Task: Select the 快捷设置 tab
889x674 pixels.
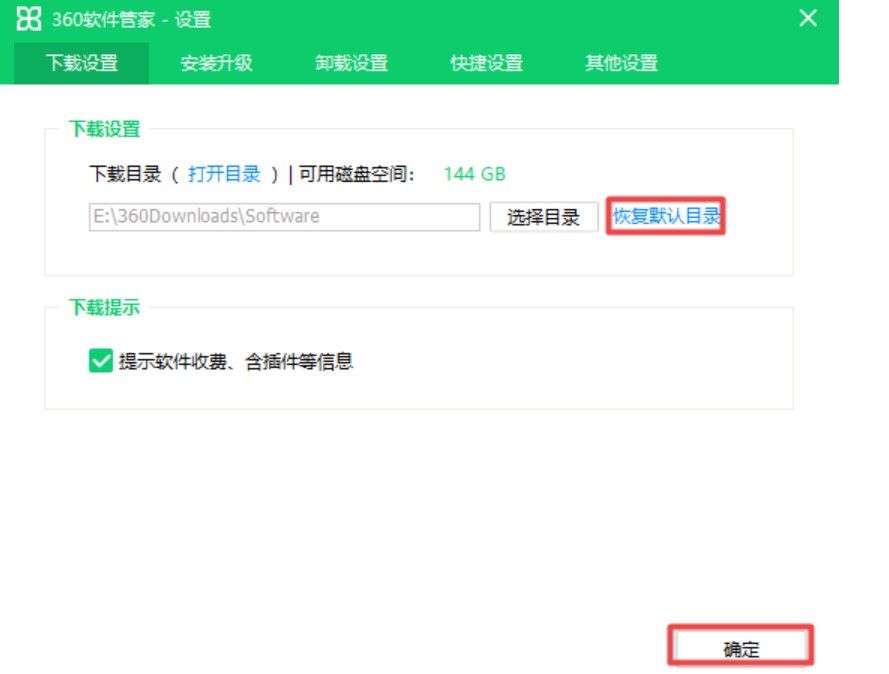Action: [x=486, y=63]
